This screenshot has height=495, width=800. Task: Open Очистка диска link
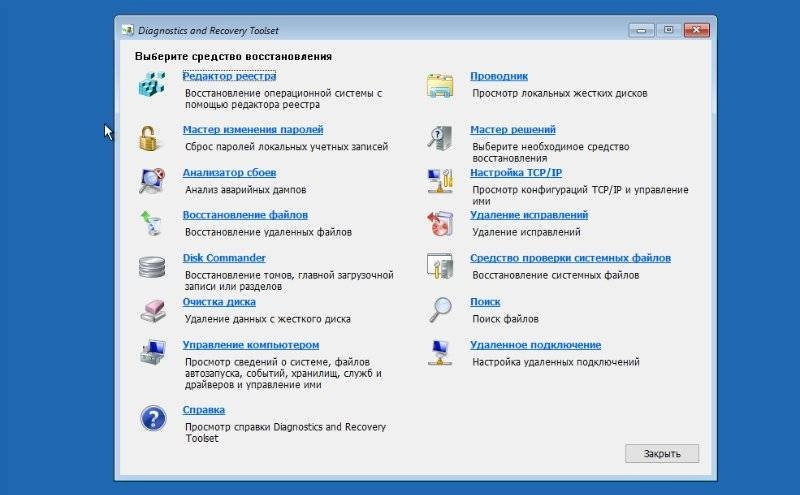[x=219, y=302]
